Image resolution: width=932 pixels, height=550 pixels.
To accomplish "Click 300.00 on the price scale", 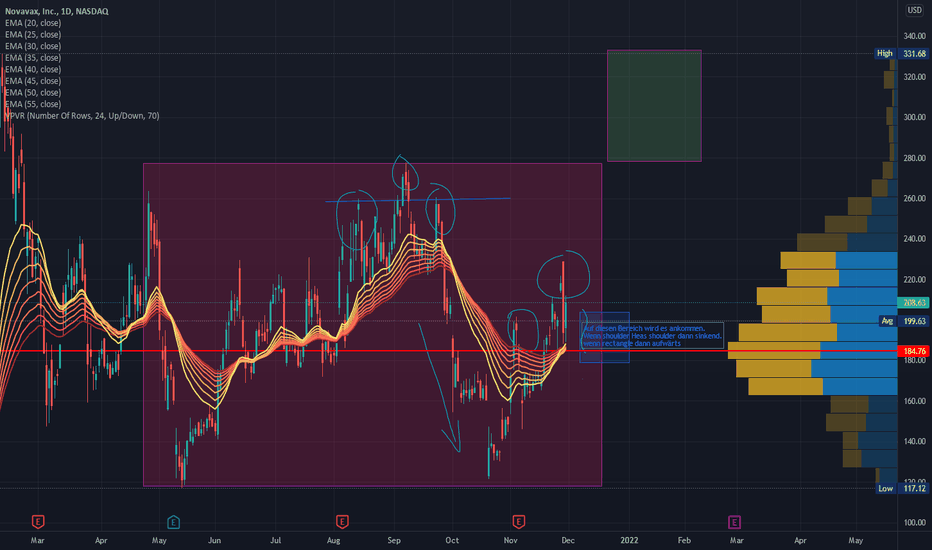I will pyautogui.click(x=915, y=117).
